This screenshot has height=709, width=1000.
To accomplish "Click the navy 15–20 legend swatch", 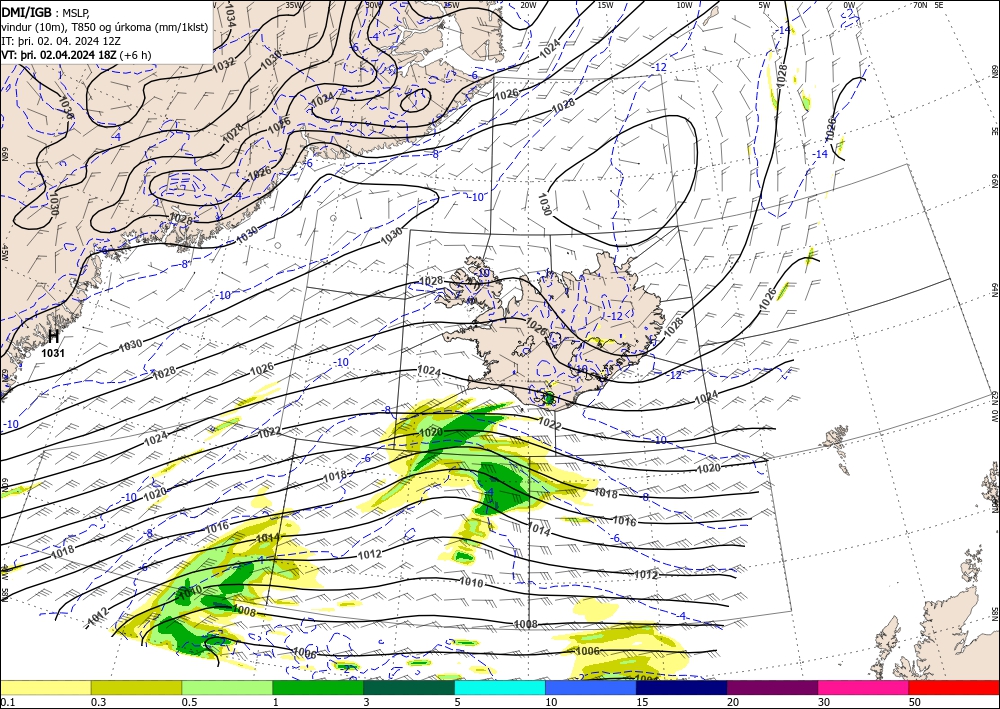I will pyautogui.click(x=682, y=687).
